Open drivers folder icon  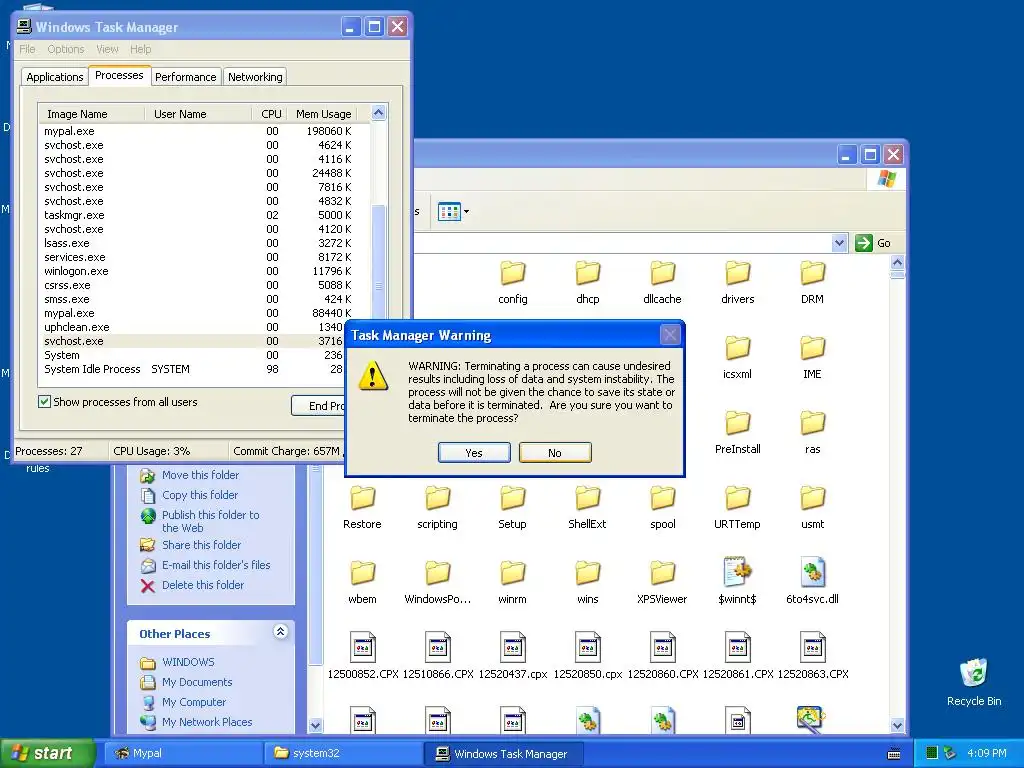pos(737,282)
